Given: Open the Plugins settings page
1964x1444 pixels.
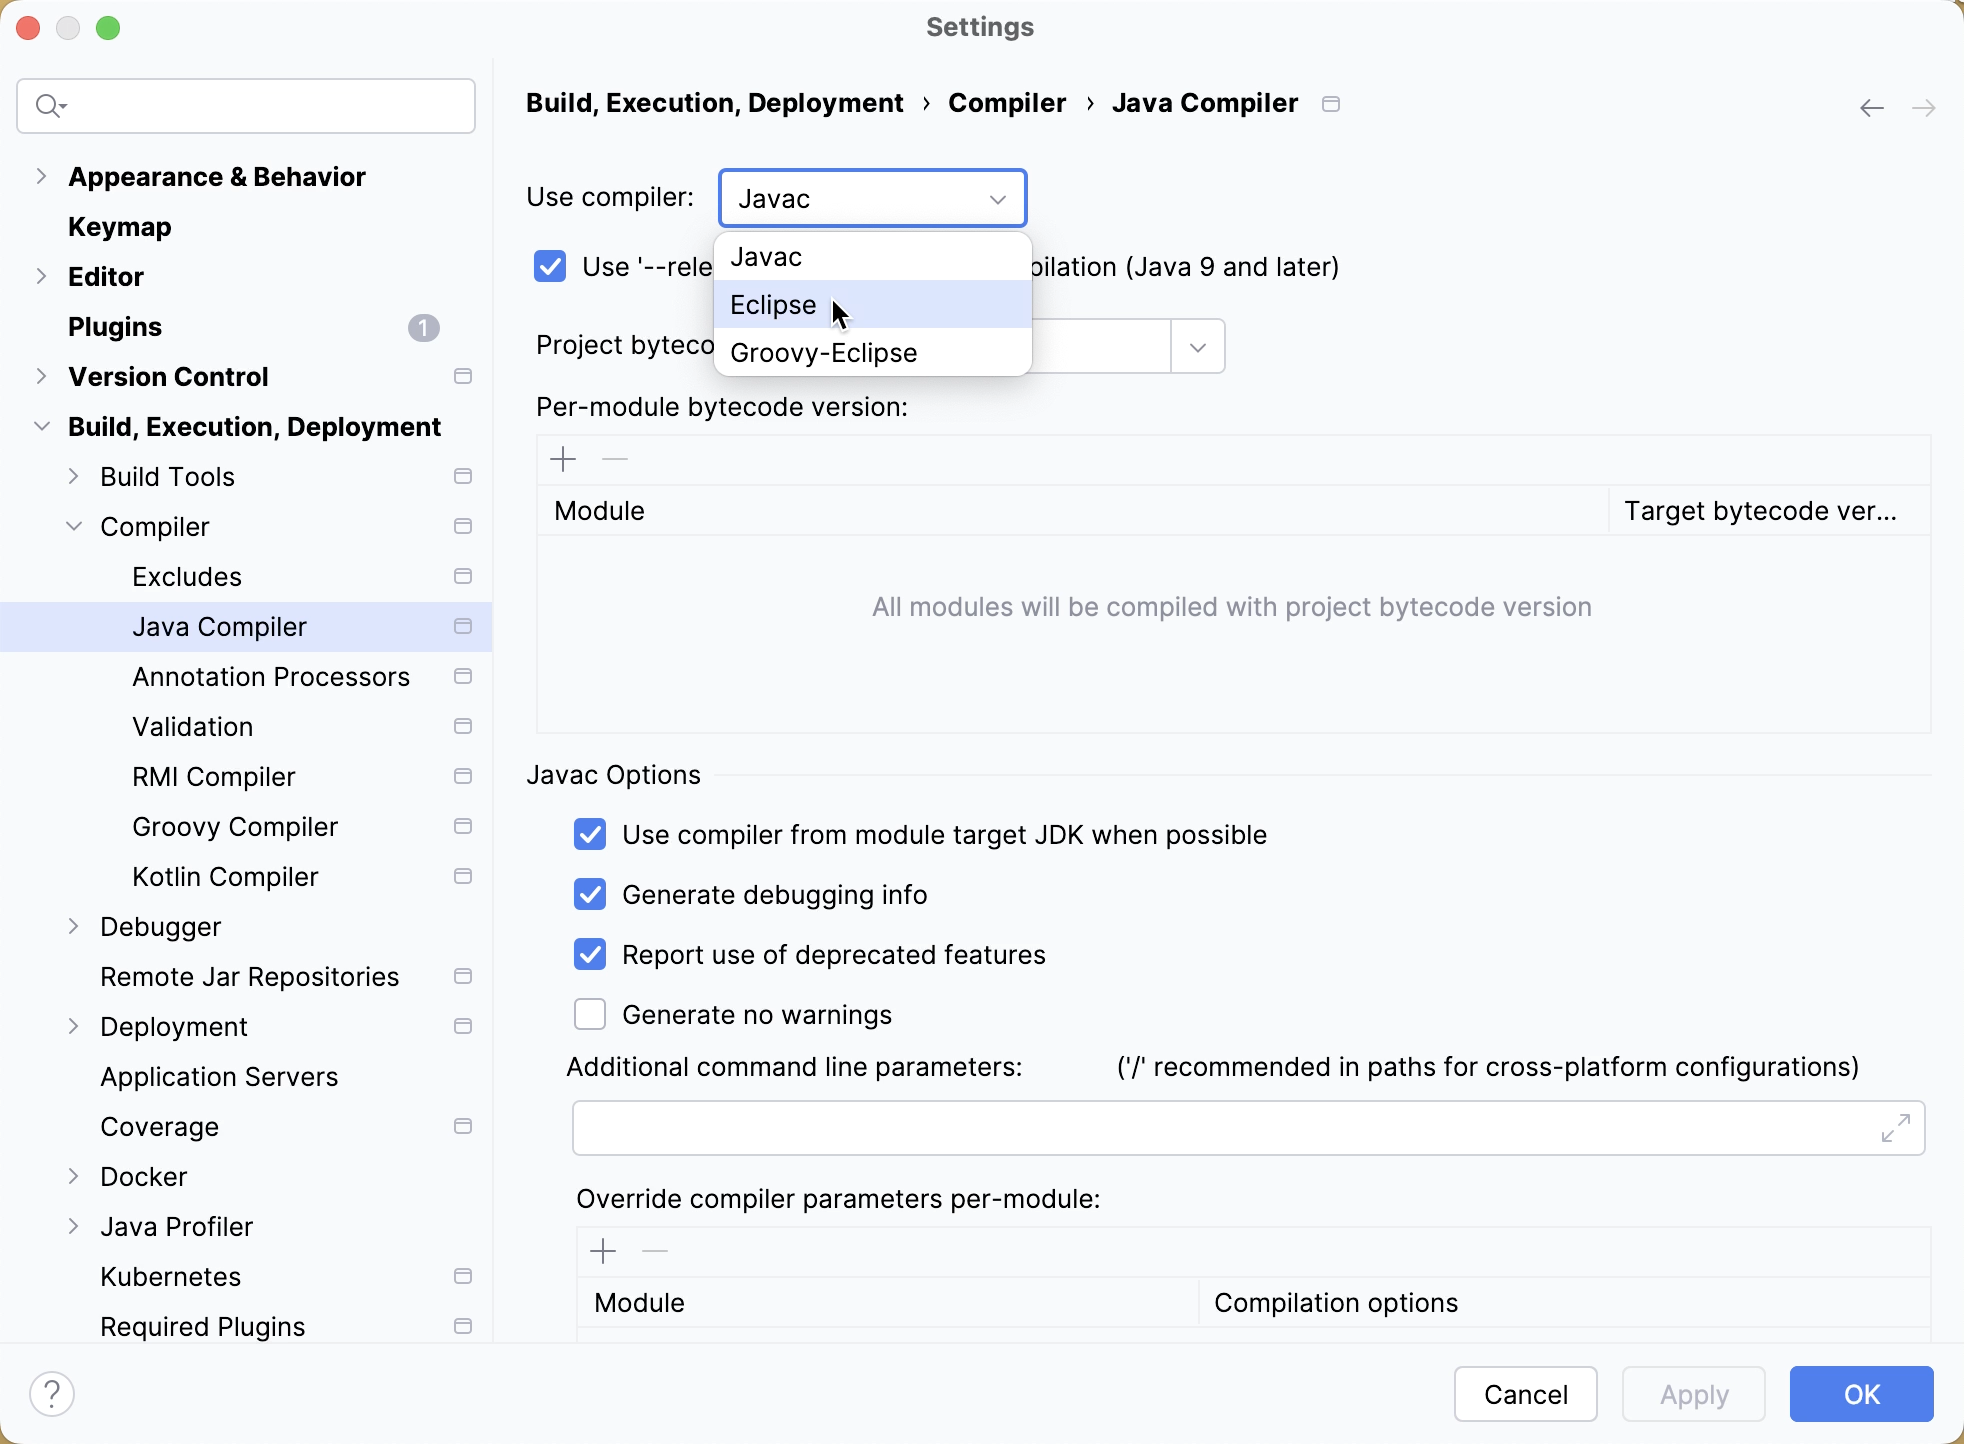Looking at the screenshot, I should click(115, 327).
